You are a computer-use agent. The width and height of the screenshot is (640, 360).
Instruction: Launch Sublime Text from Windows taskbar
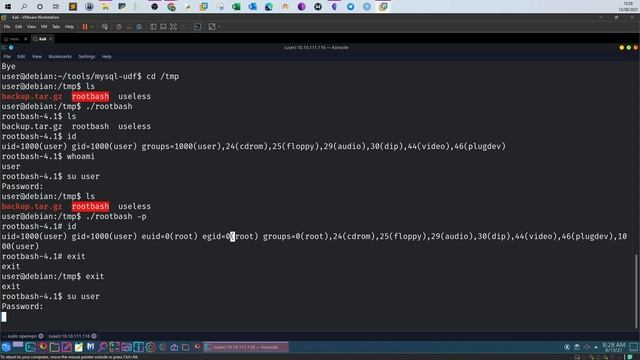point(73,7)
